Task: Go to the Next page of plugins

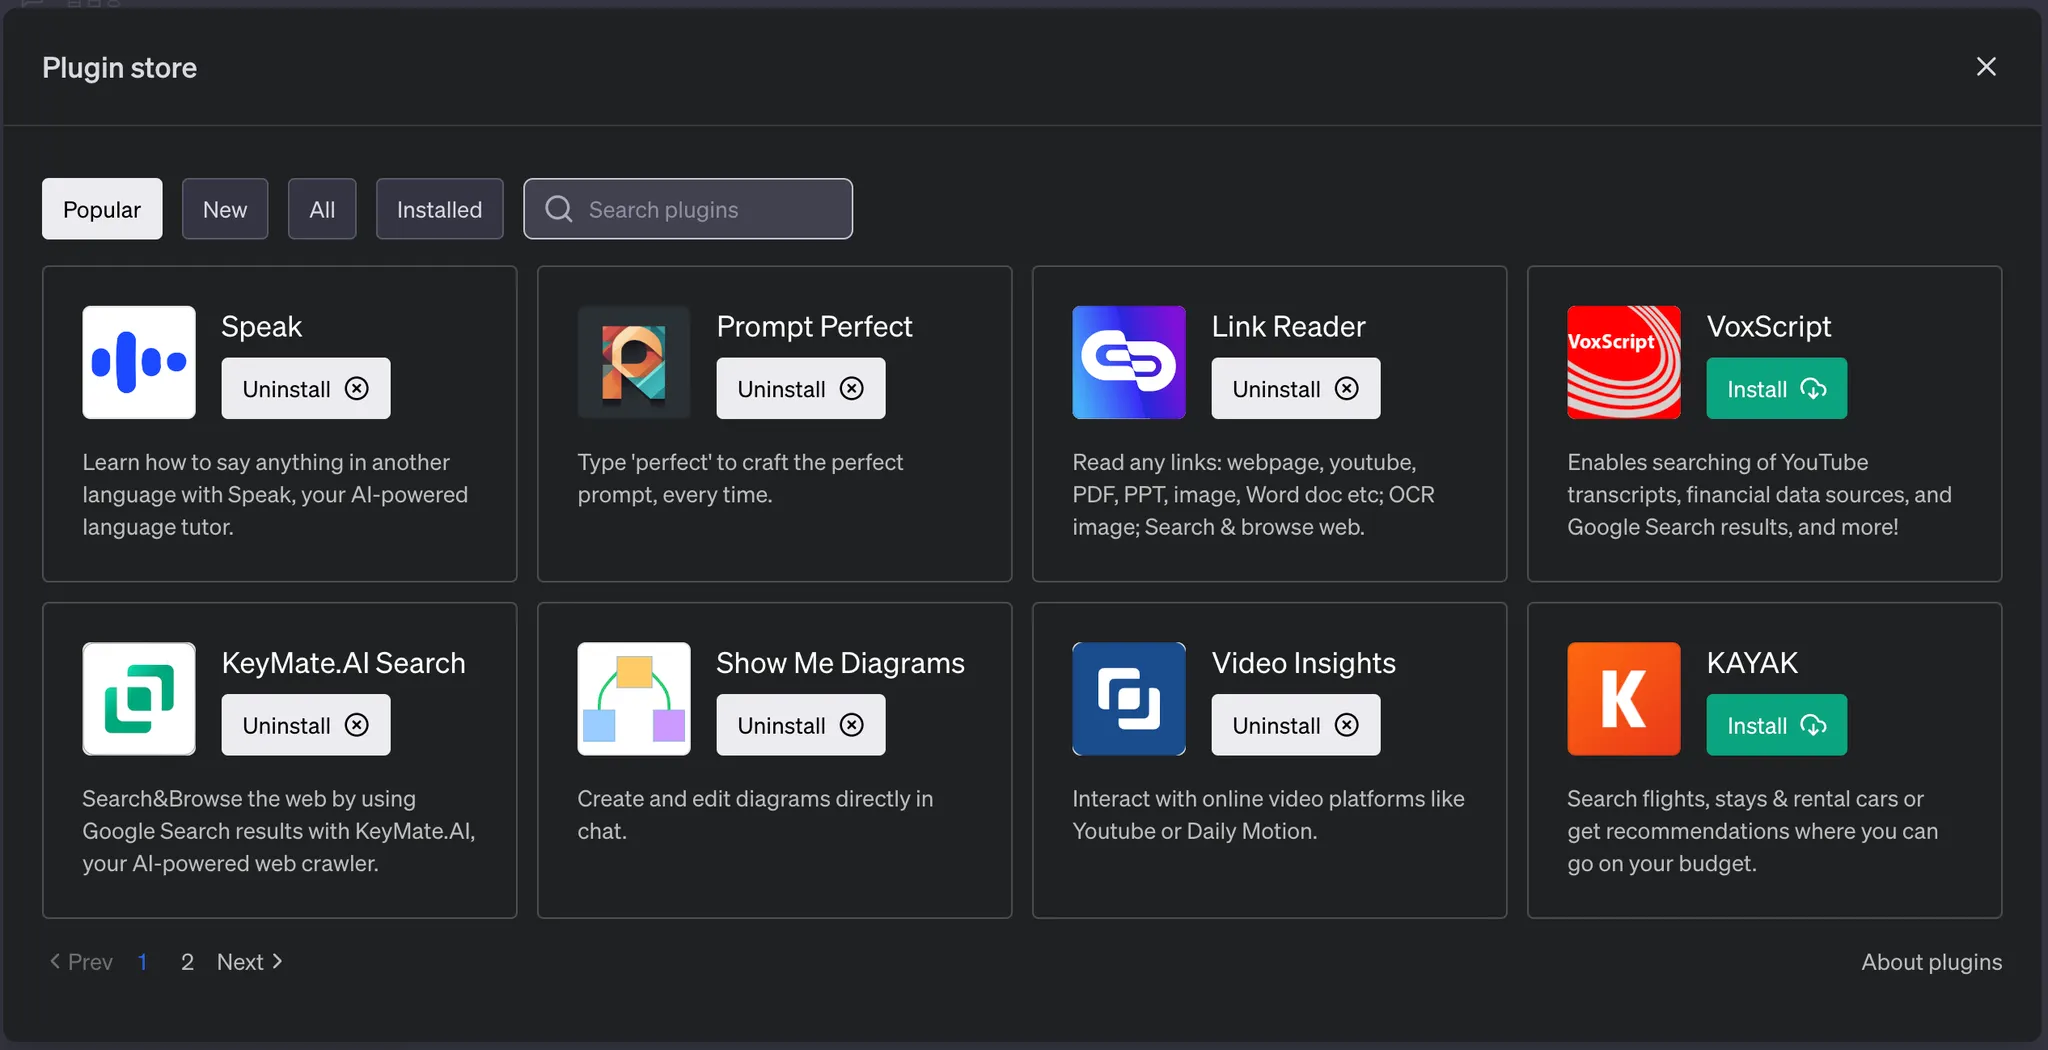Action: pyautogui.click(x=249, y=962)
